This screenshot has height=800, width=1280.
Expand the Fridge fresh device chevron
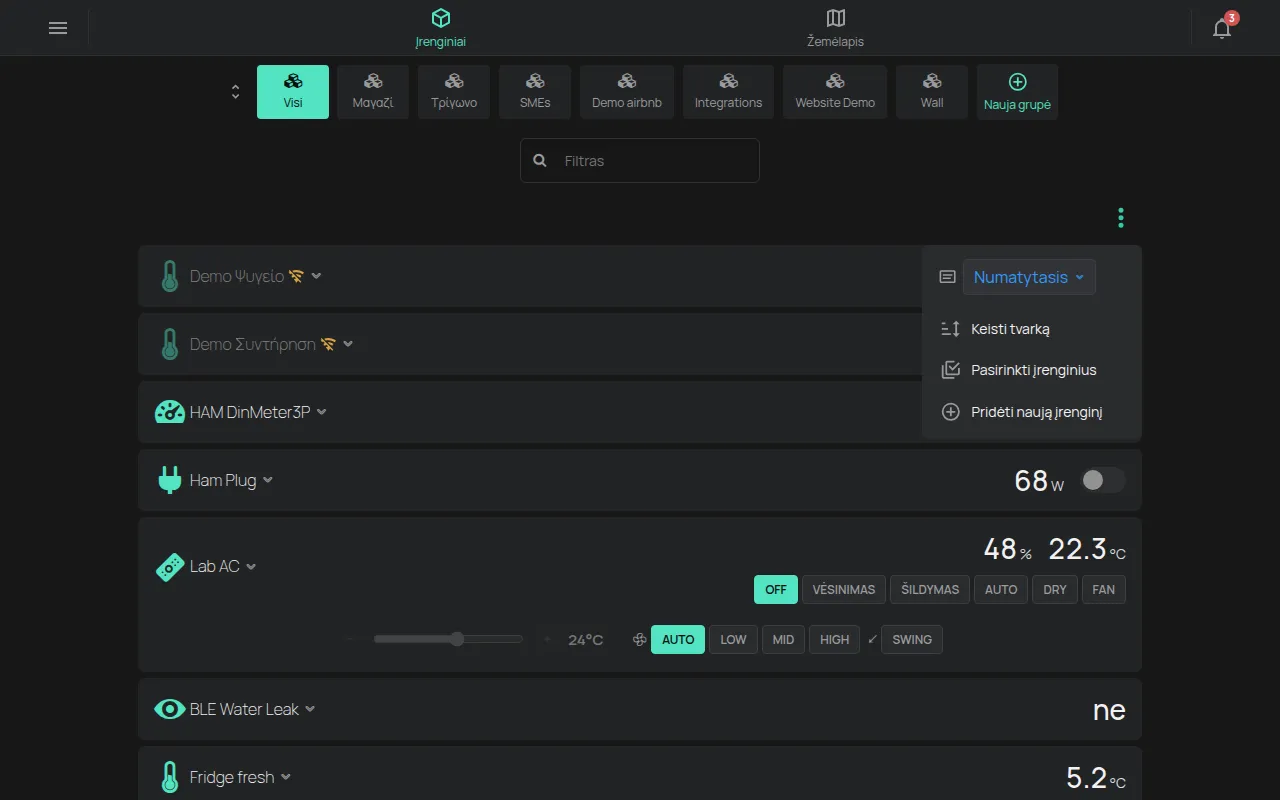tap(286, 777)
